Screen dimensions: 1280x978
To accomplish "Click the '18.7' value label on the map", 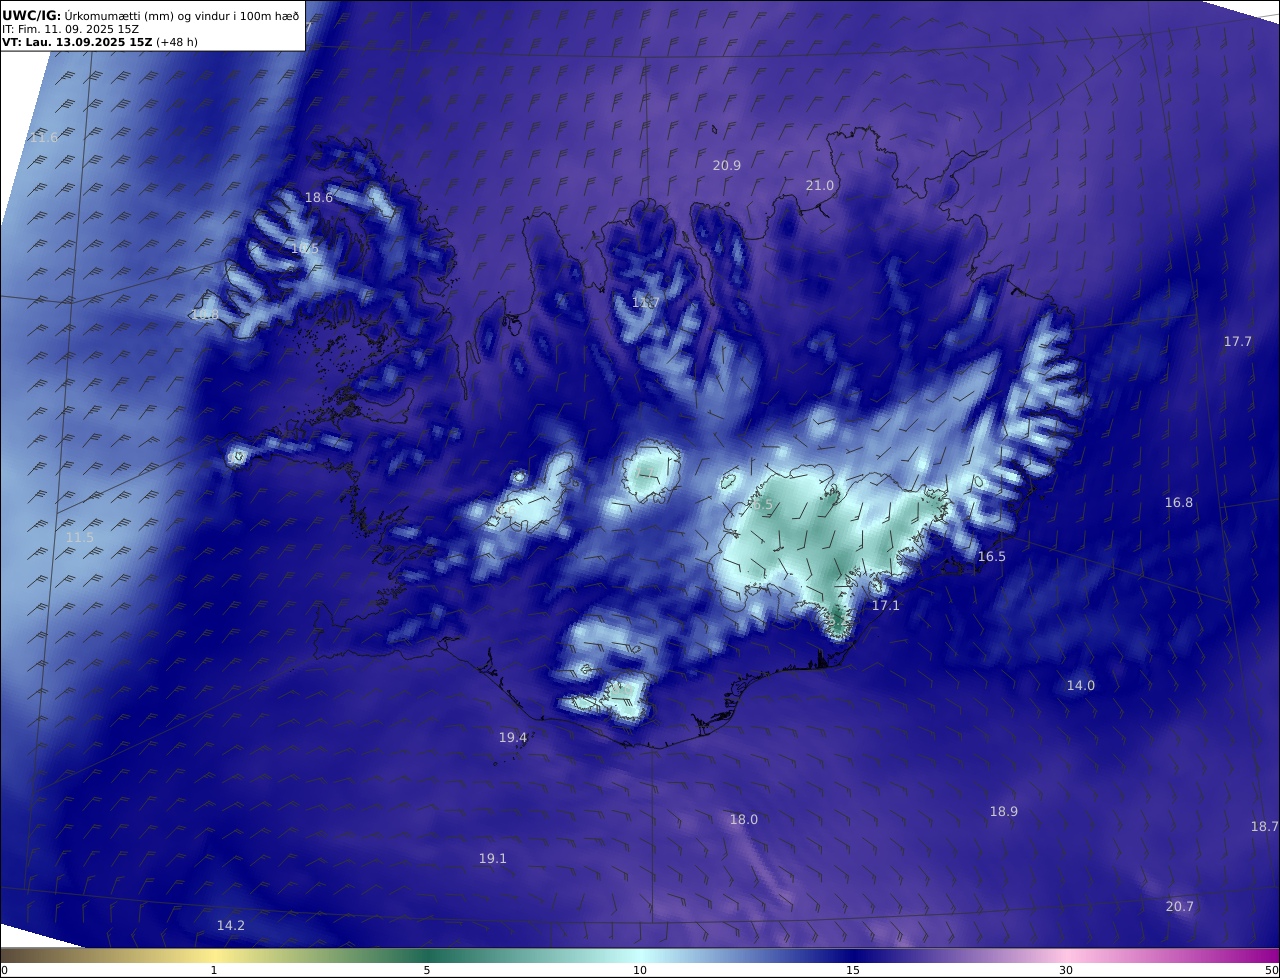I will 1265,827.
